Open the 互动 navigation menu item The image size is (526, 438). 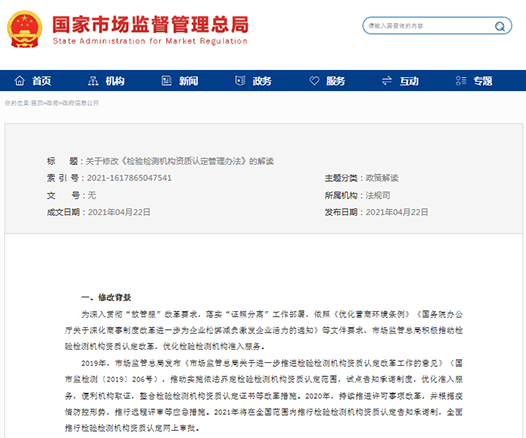pos(409,81)
